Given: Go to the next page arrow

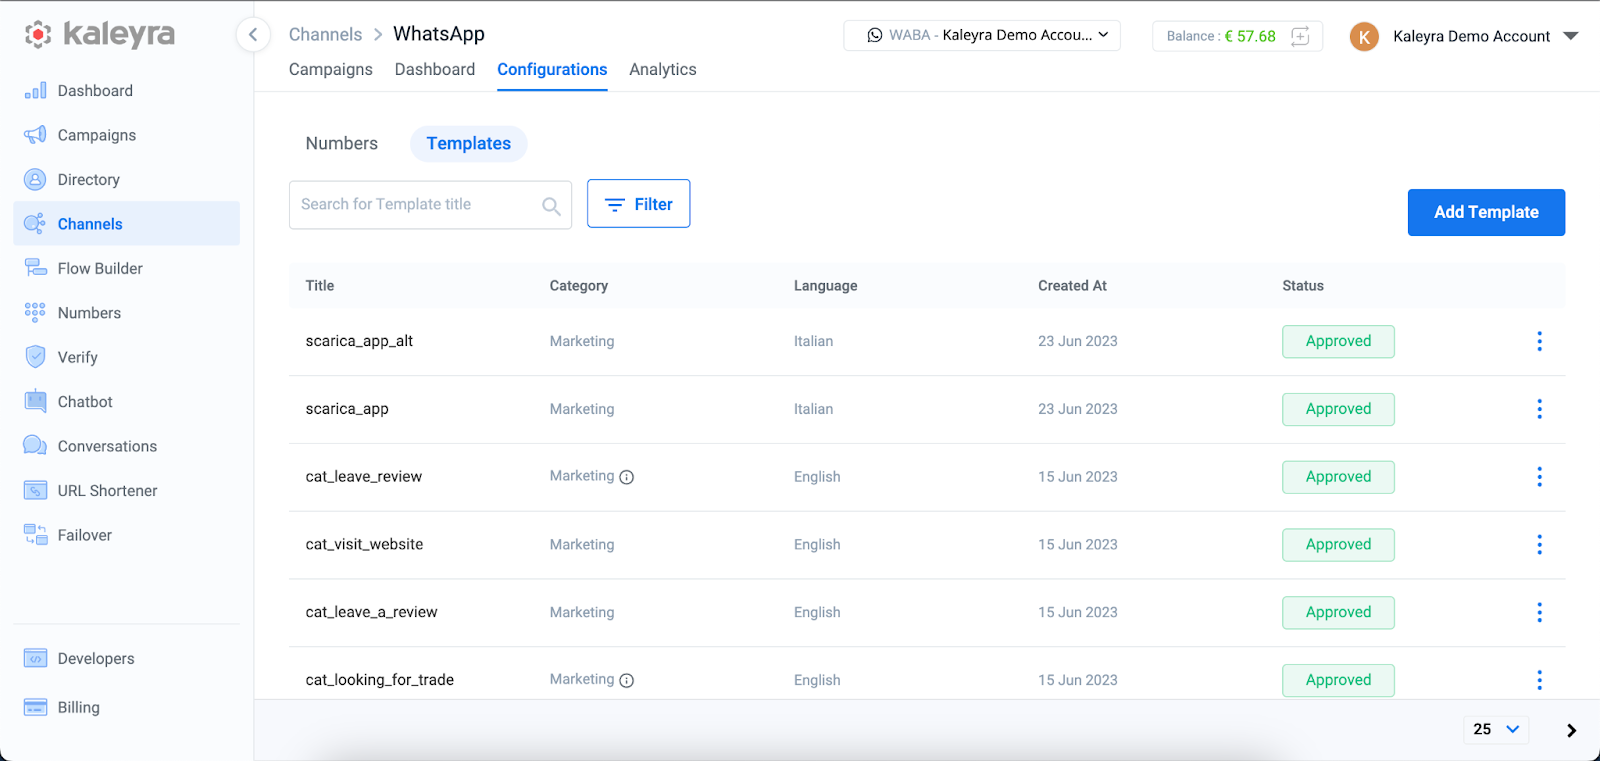Looking at the screenshot, I should point(1571,730).
